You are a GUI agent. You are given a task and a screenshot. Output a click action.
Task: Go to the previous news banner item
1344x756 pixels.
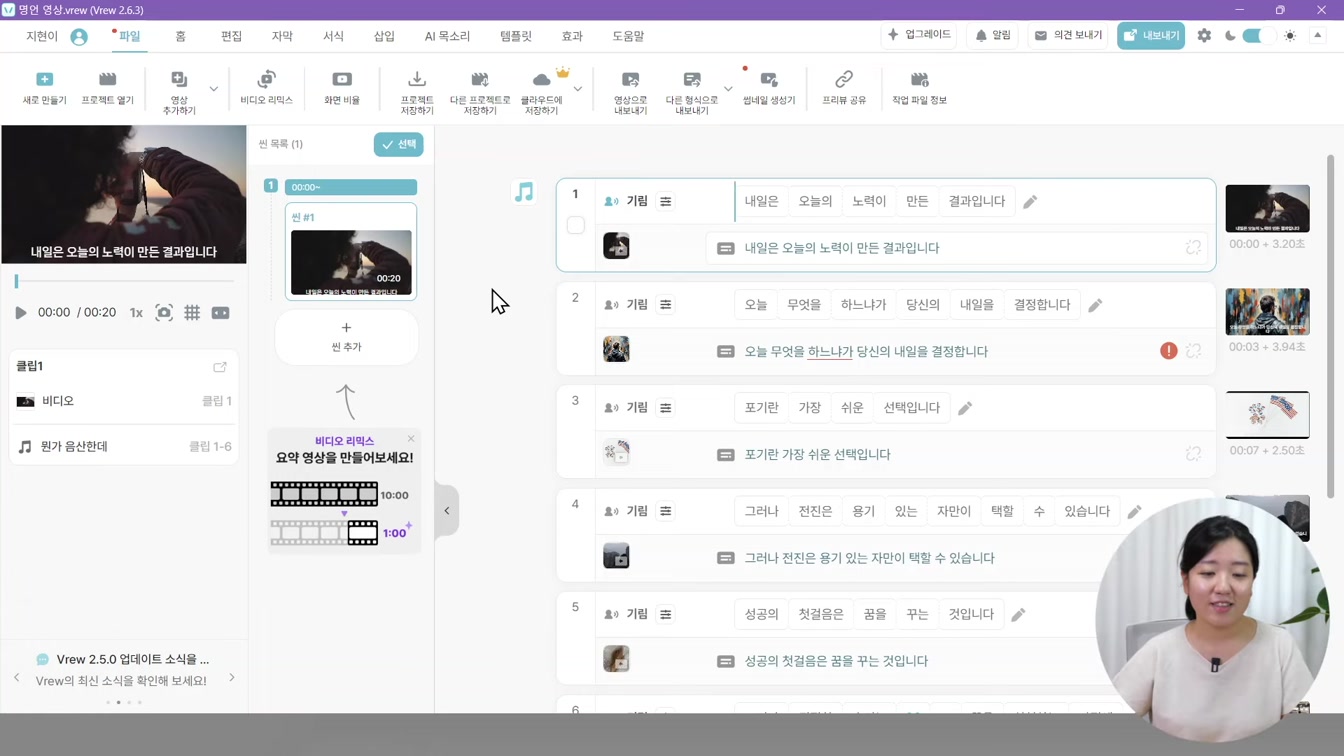click(x=17, y=678)
